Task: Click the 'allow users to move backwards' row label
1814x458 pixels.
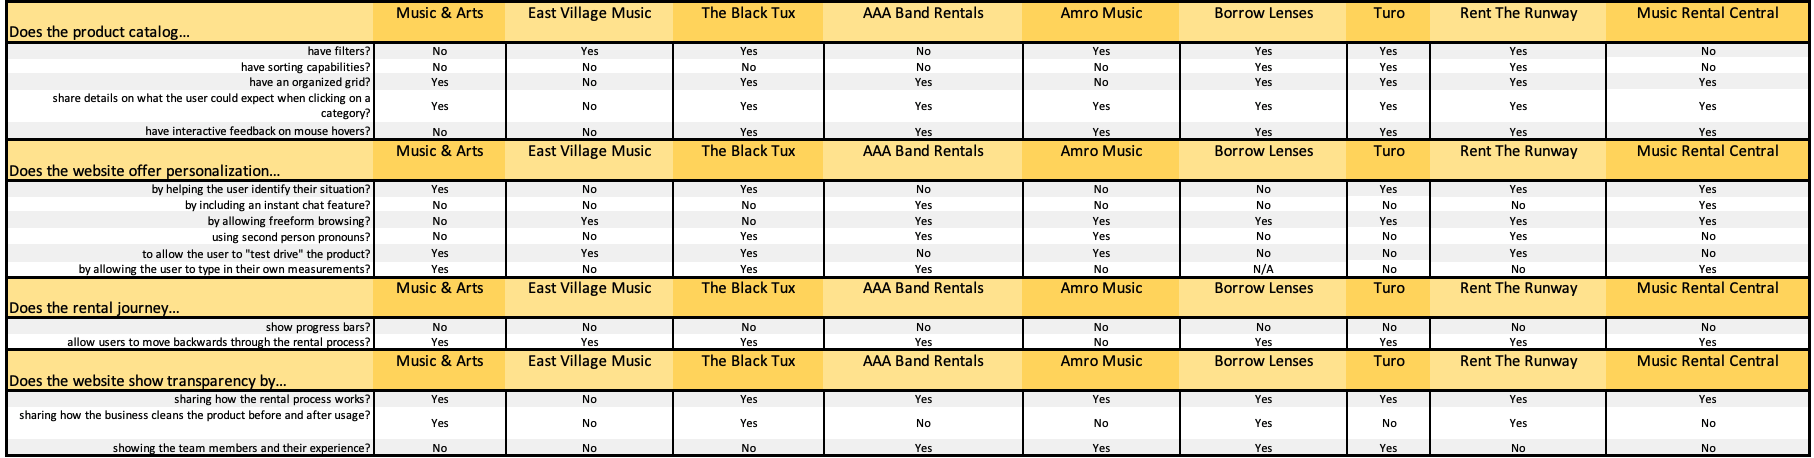Action: [x=219, y=342]
